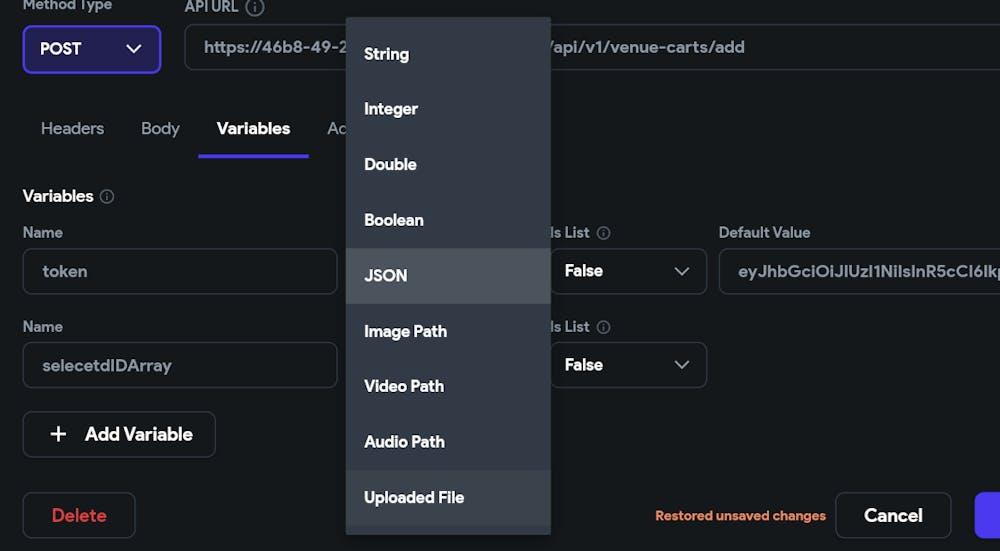This screenshot has height=551, width=1000.
Task: Select Uploaded File type option
Action: [448, 497]
